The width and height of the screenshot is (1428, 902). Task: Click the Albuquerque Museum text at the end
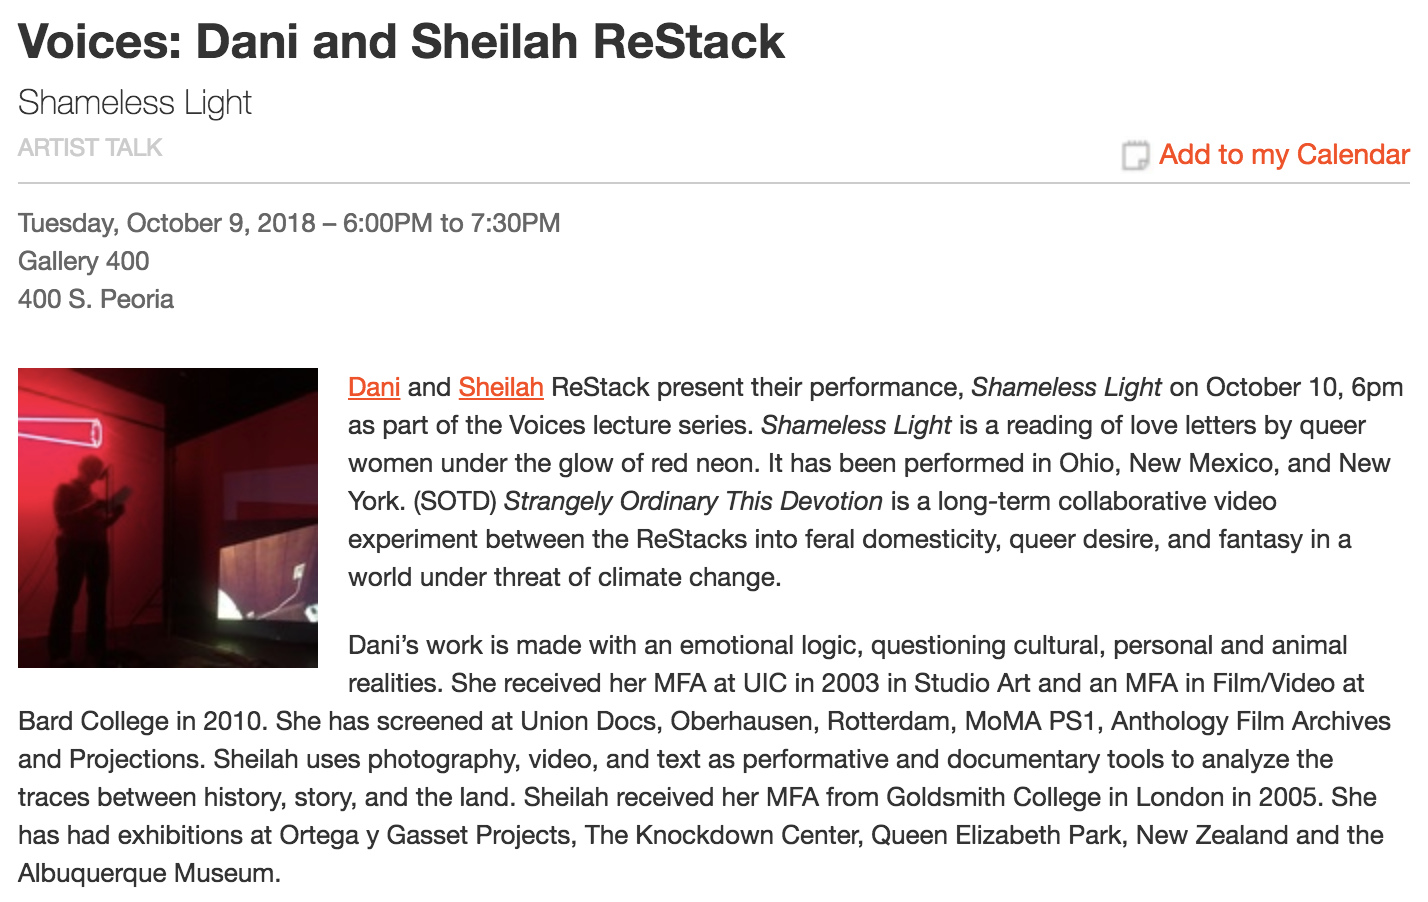coord(147,873)
